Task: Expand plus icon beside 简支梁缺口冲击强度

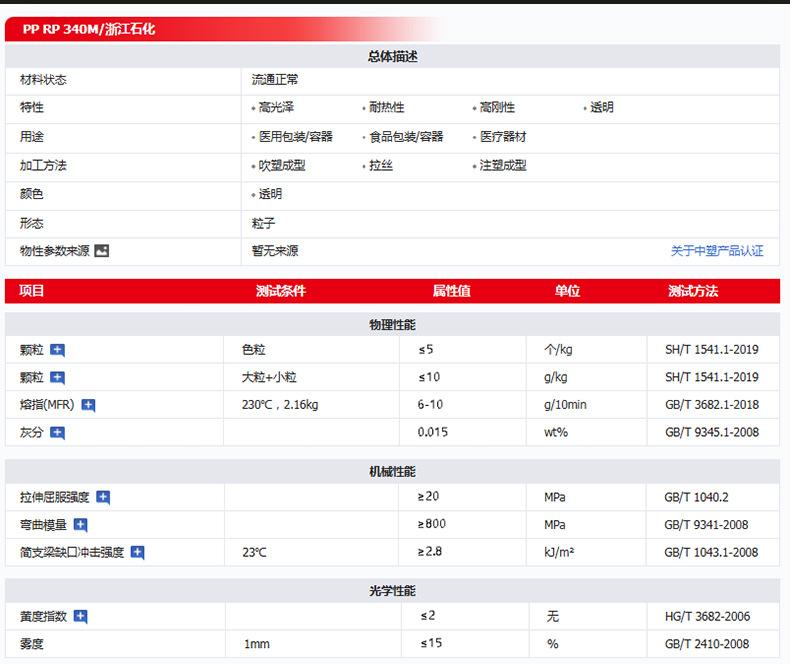Action: point(137,552)
